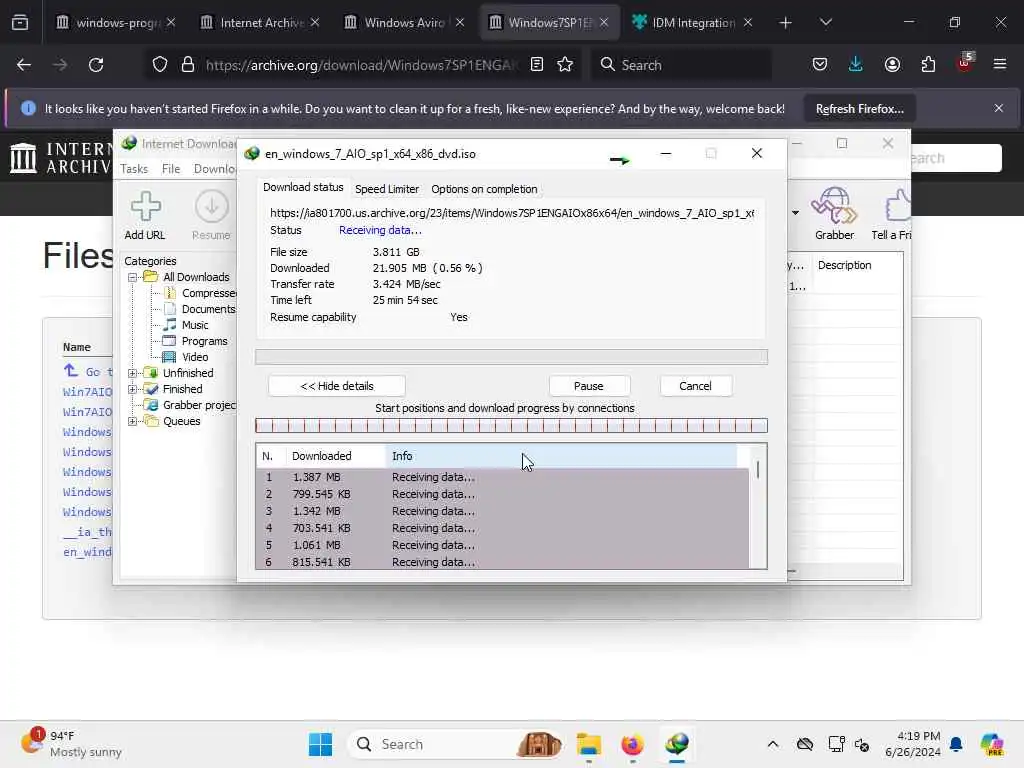
Task: Switch to the Download status tab
Action: (303, 187)
